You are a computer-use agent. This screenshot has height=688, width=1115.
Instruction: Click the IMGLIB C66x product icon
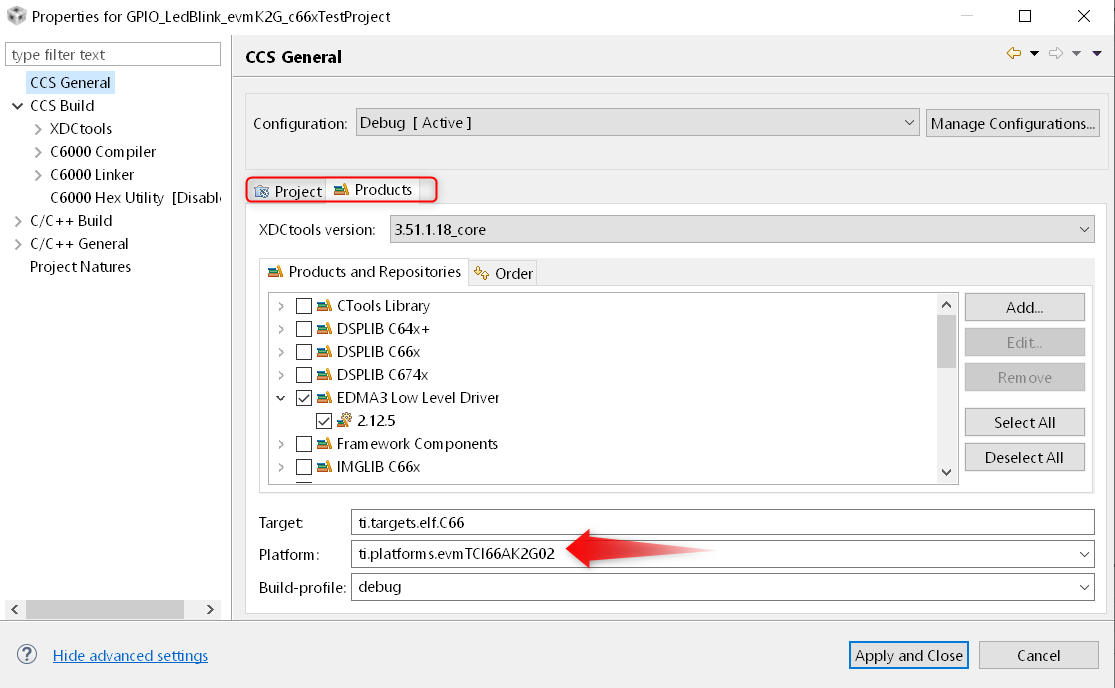(x=324, y=467)
